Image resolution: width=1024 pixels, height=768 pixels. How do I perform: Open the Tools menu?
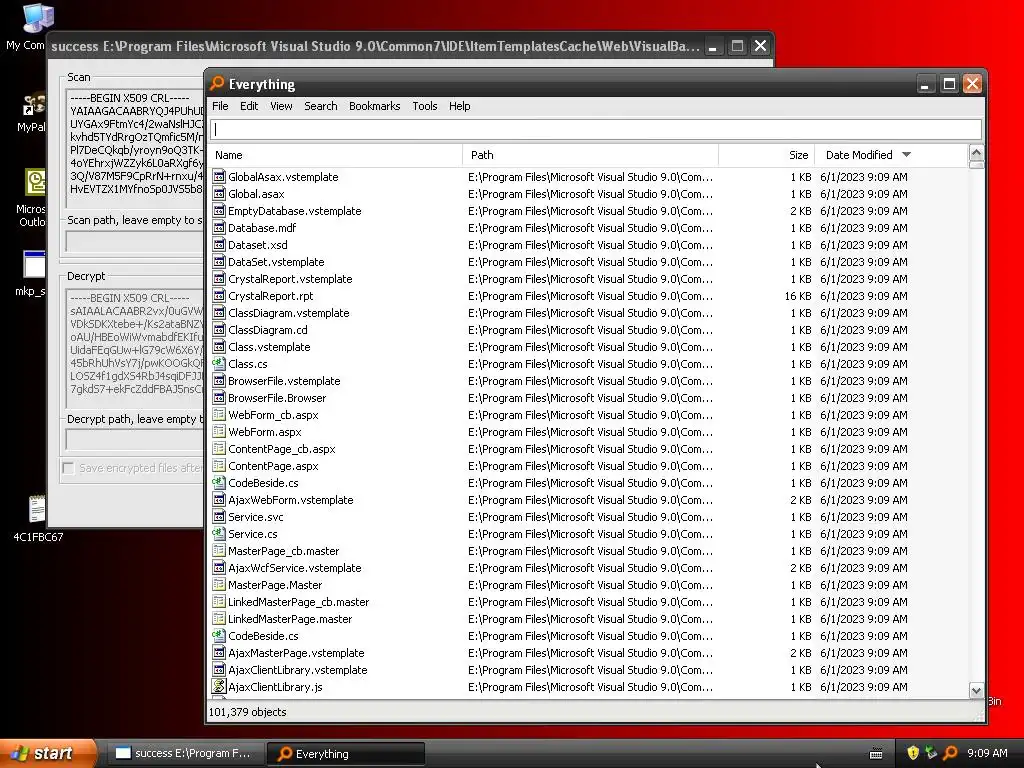pyautogui.click(x=424, y=106)
